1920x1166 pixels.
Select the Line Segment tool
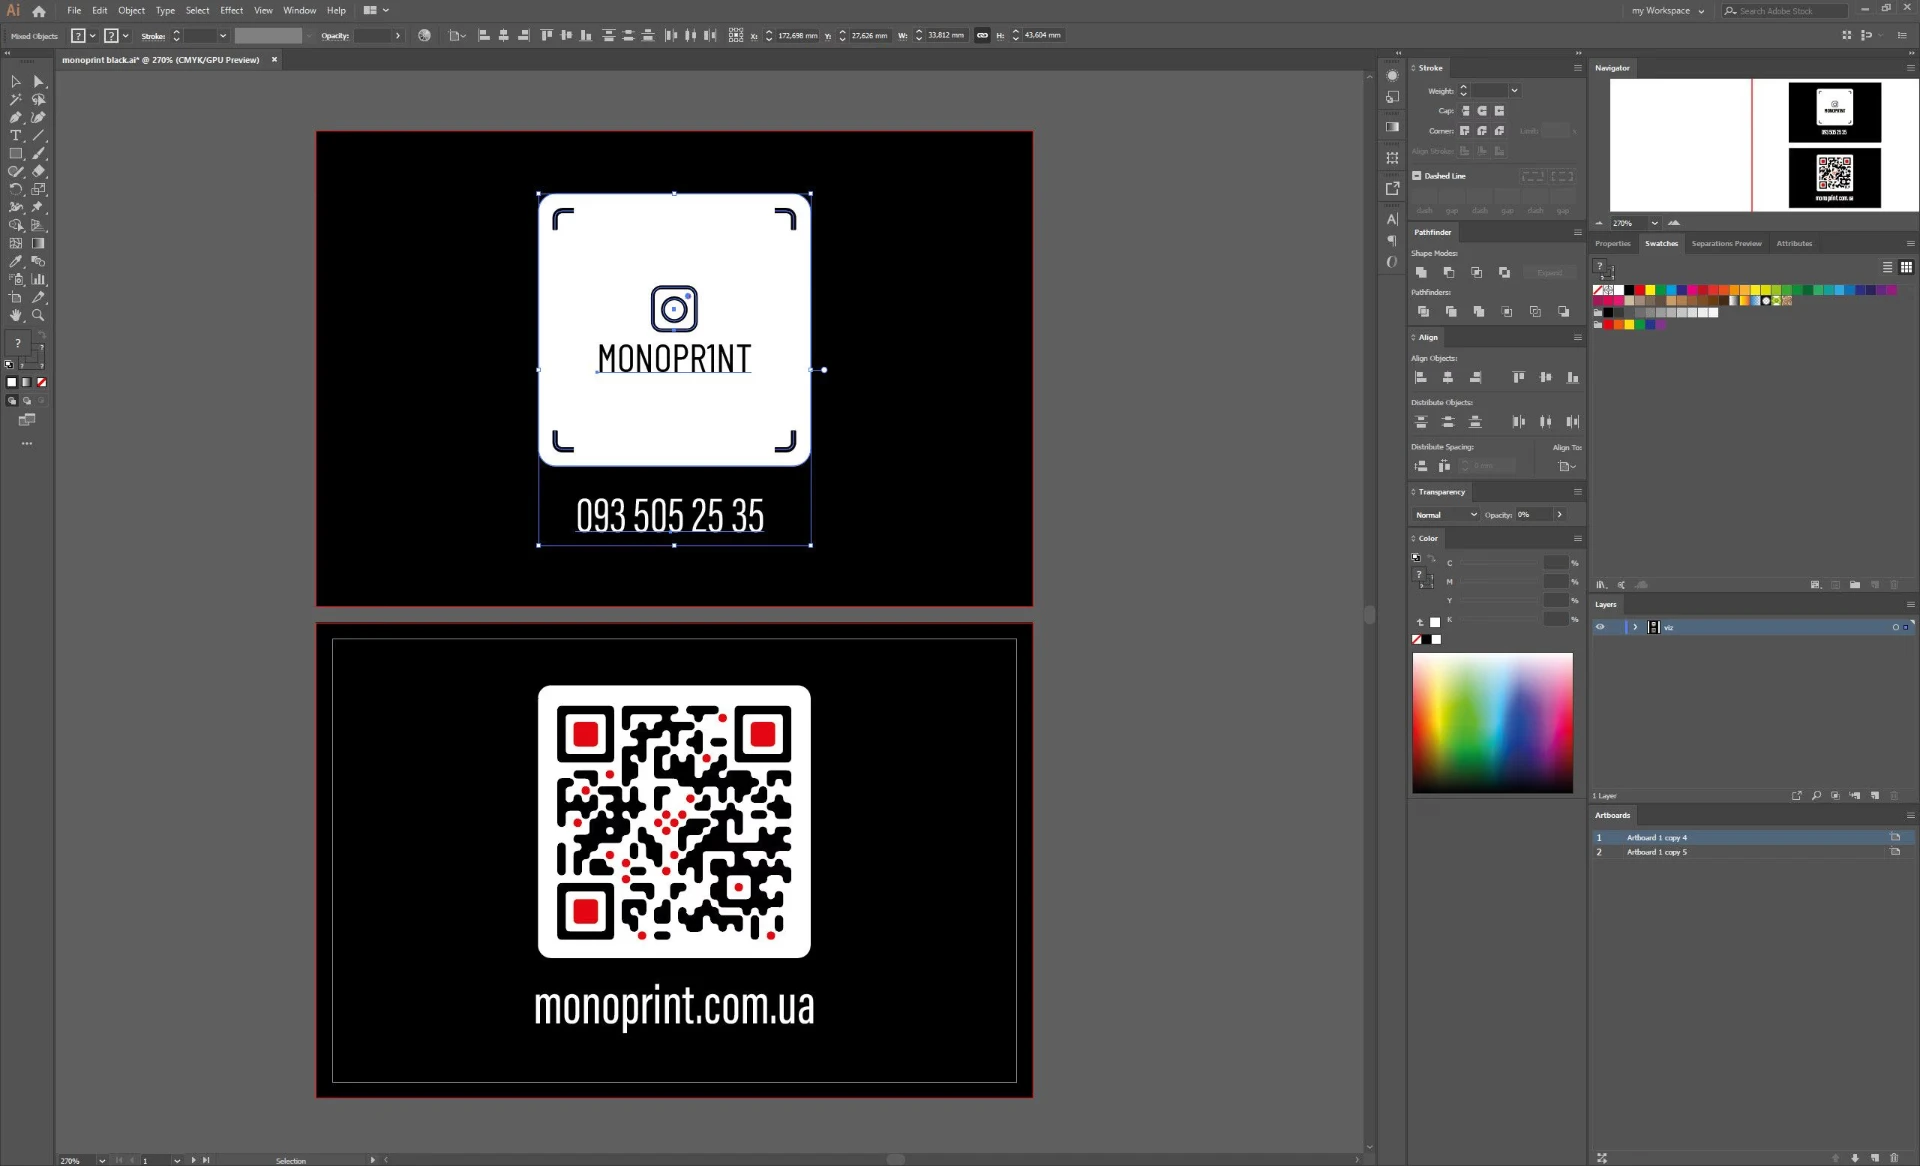pyautogui.click(x=39, y=136)
